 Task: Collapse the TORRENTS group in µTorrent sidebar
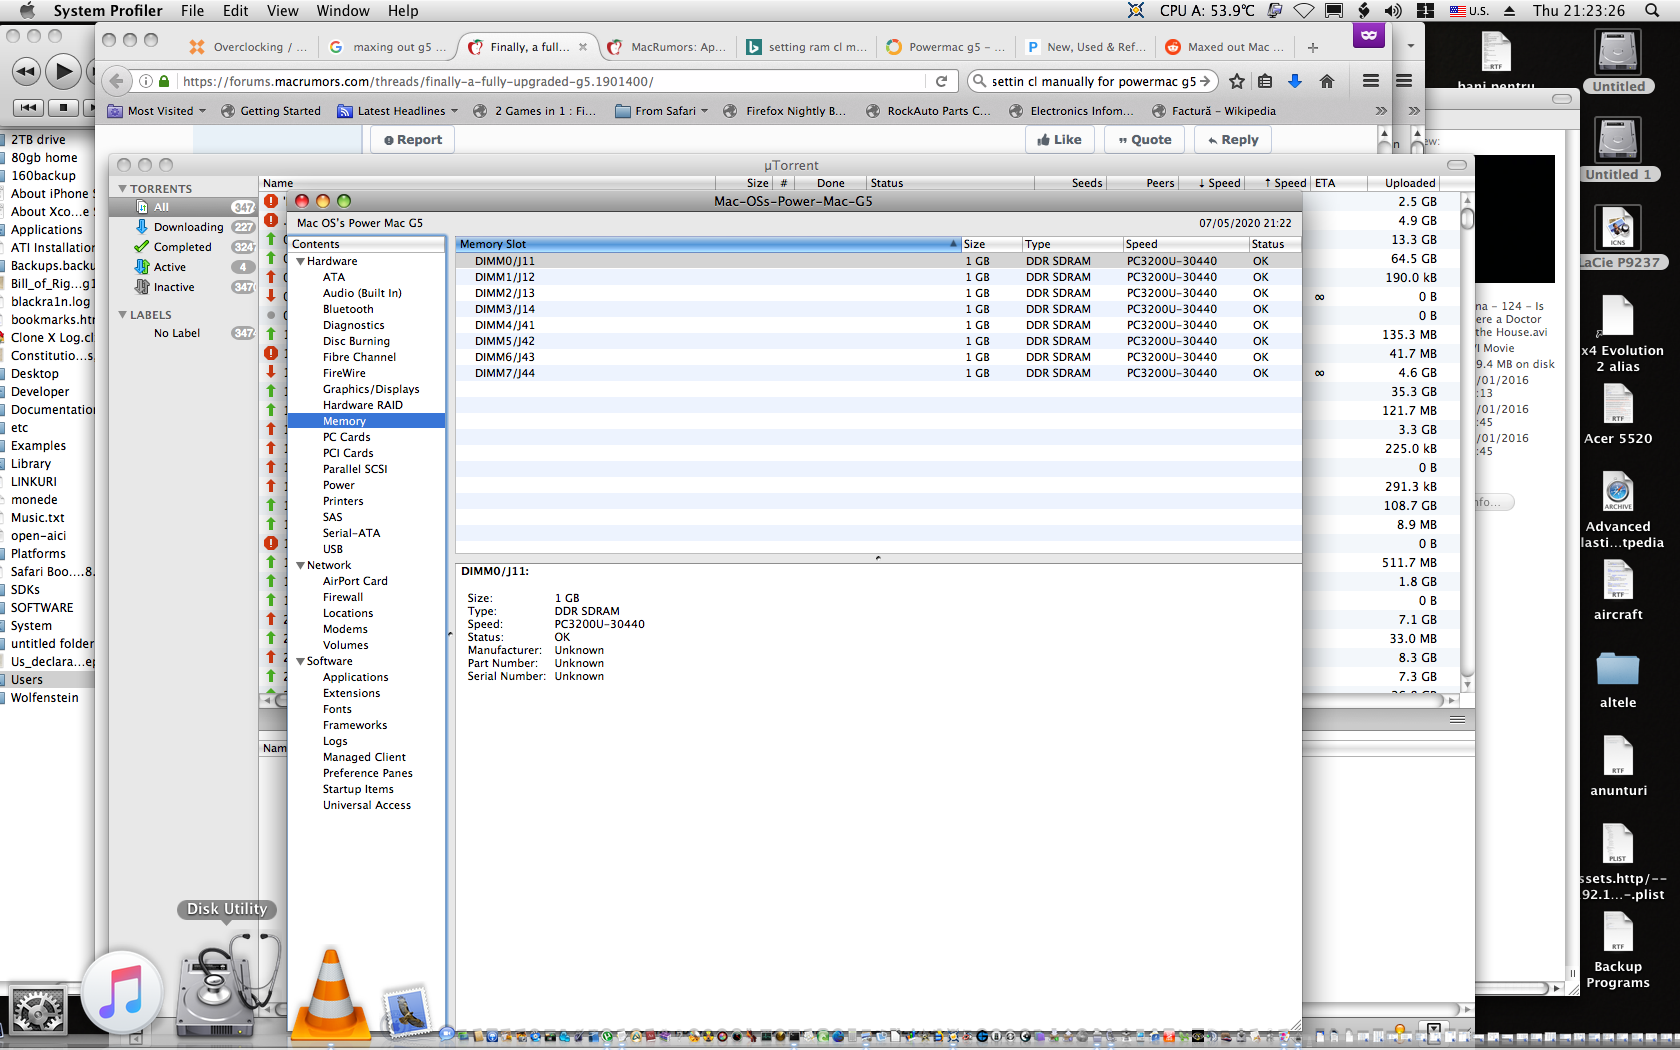pyautogui.click(x=123, y=189)
